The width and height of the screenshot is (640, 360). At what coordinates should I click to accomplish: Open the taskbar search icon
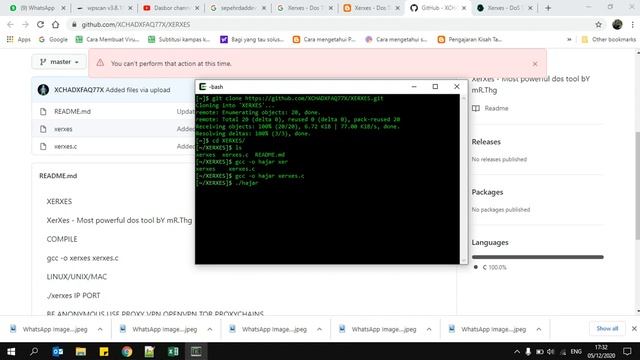34,351
